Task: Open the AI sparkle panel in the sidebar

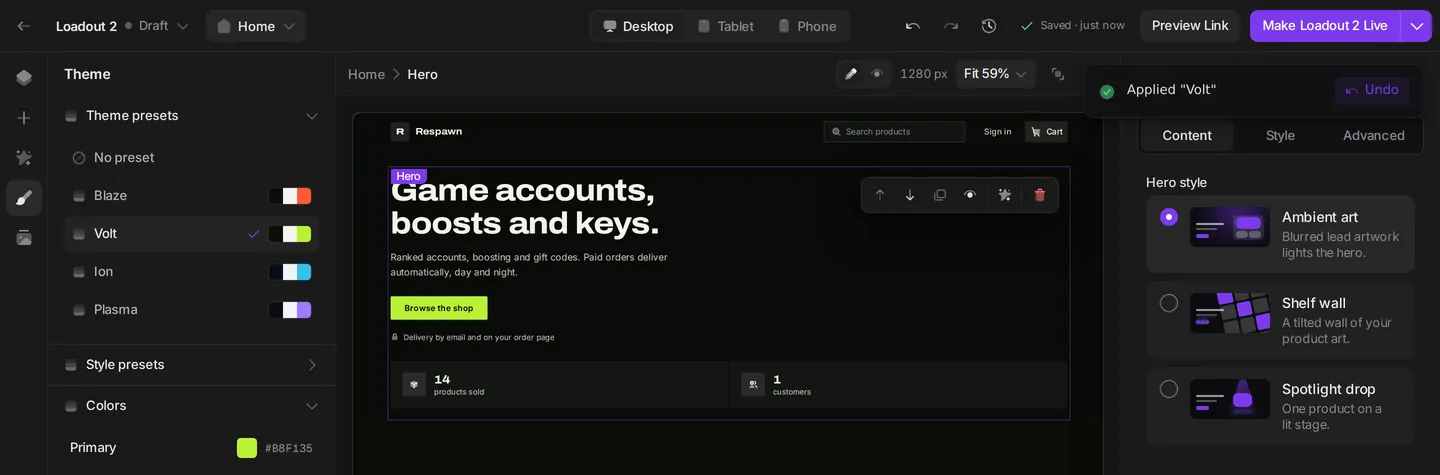Action: tap(24, 158)
